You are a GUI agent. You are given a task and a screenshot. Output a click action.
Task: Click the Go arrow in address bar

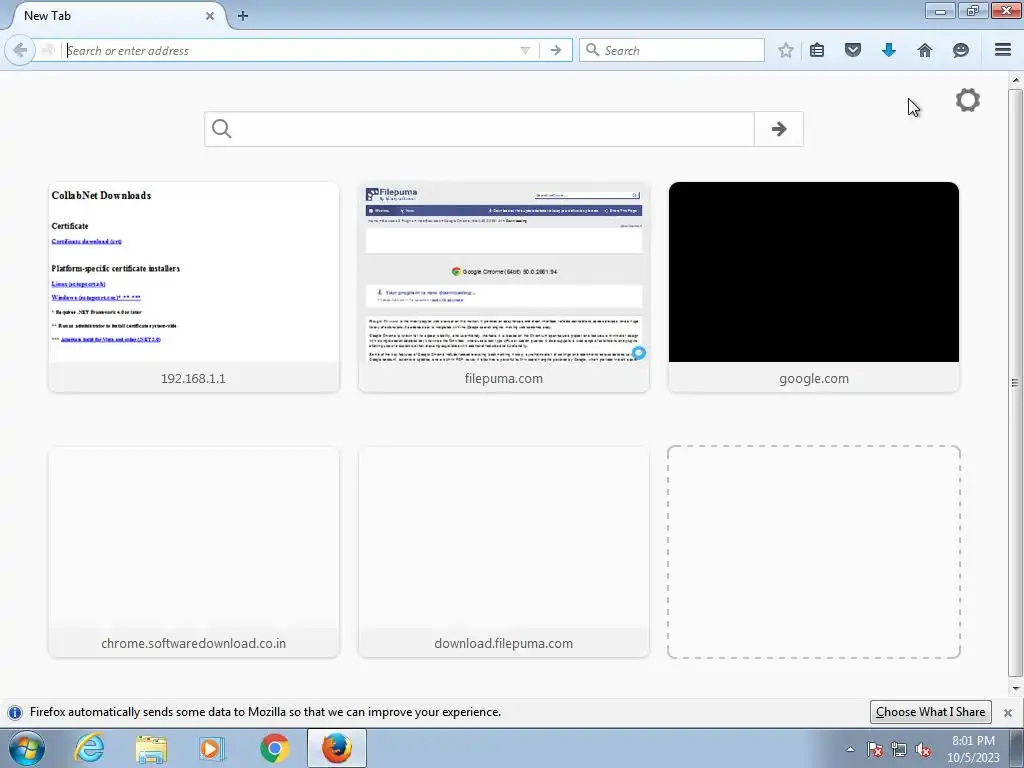tap(556, 50)
